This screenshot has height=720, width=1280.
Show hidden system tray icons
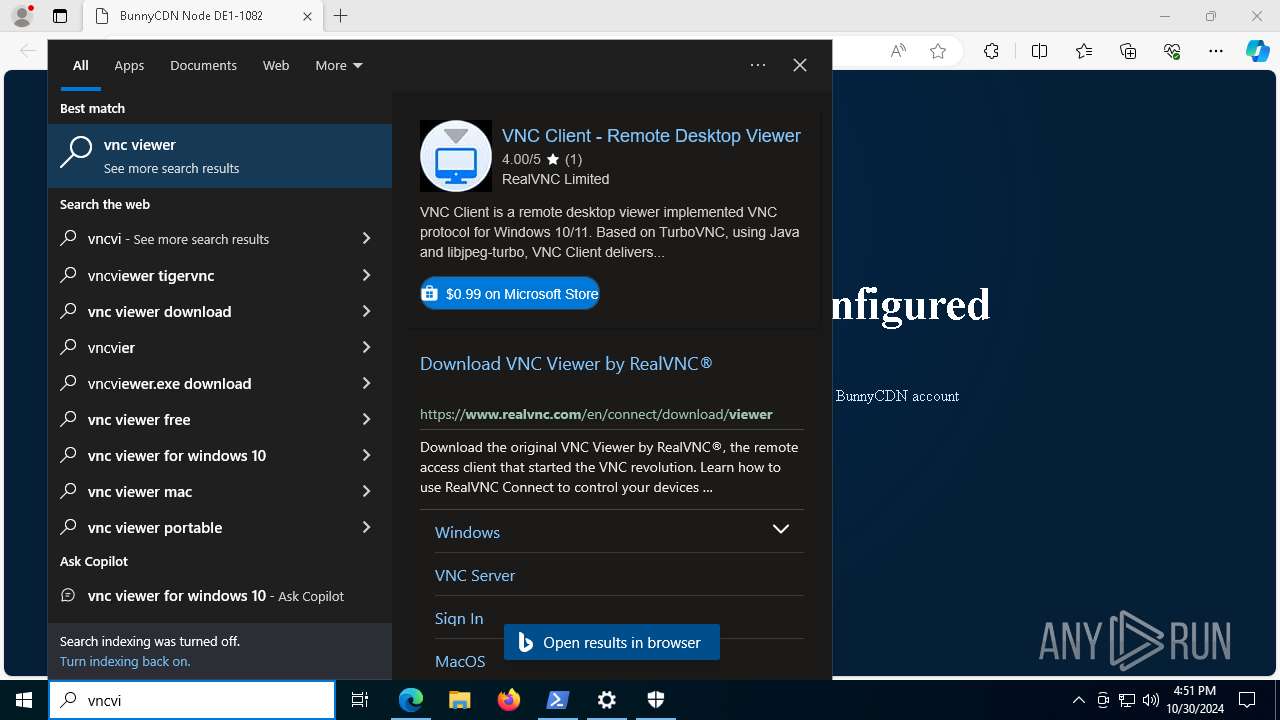(x=1078, y=700)
